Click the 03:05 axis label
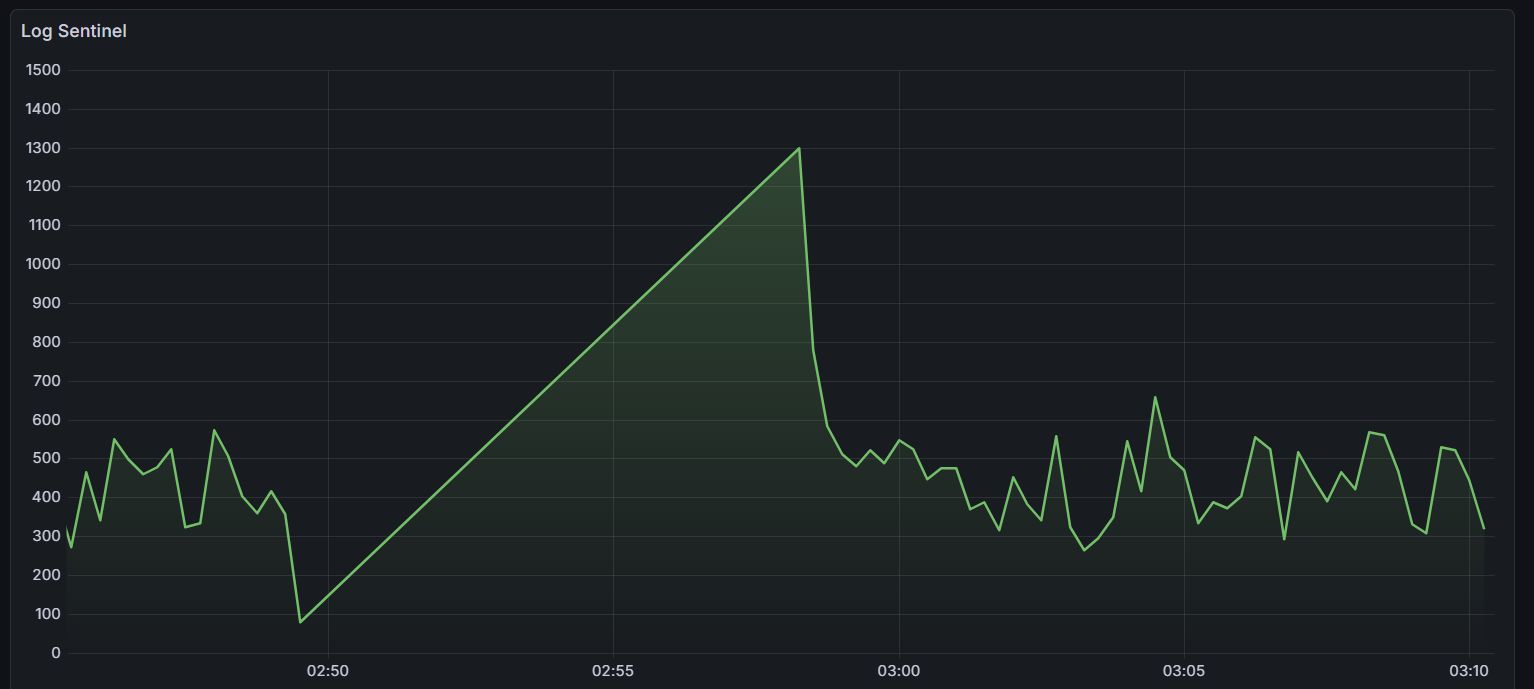 tap(1185, 671)
